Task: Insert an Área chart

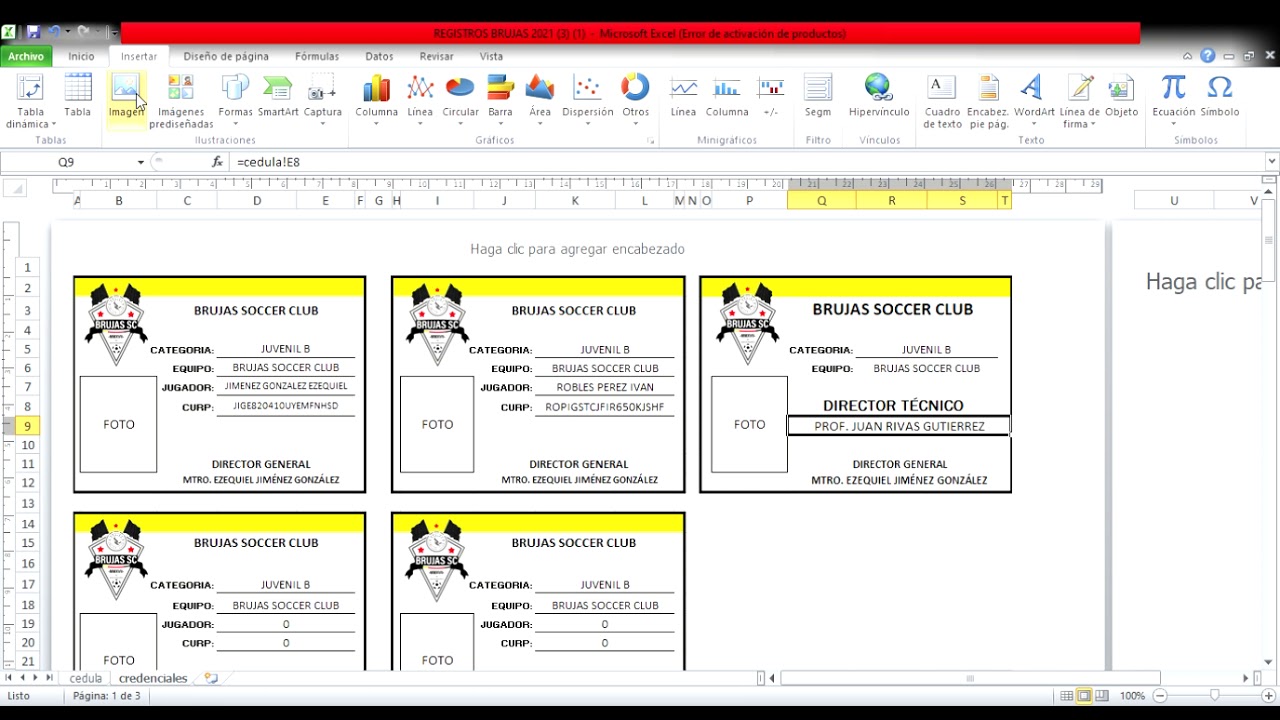Action: pos(540,102)
